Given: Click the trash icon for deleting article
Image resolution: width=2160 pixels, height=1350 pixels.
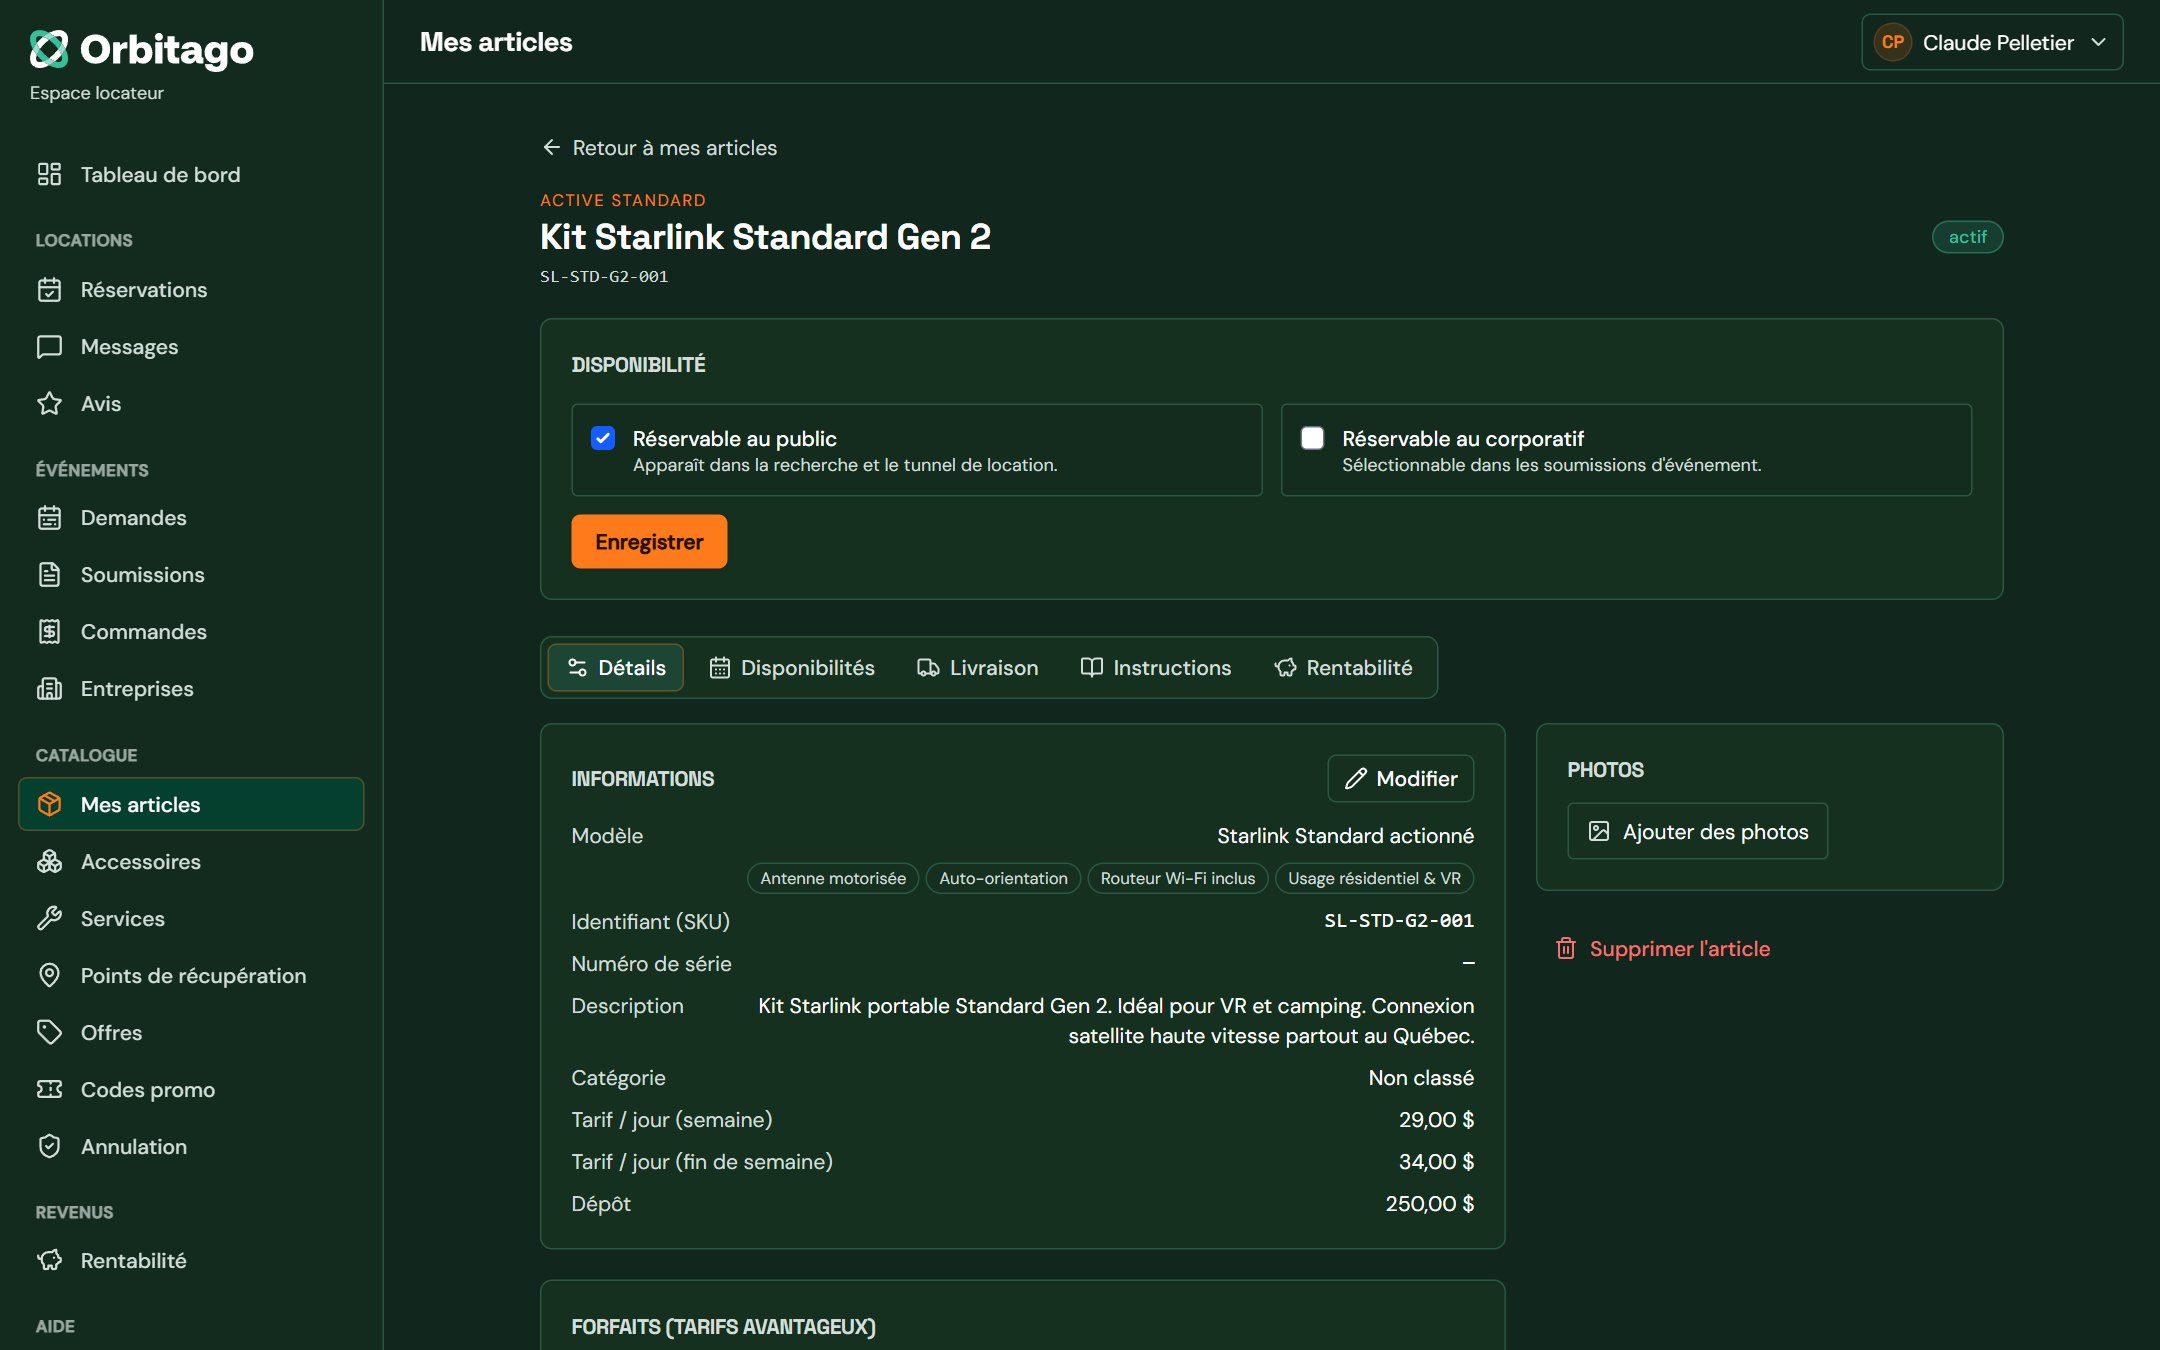Looking at the screenshot, I should click(1566, 949).
